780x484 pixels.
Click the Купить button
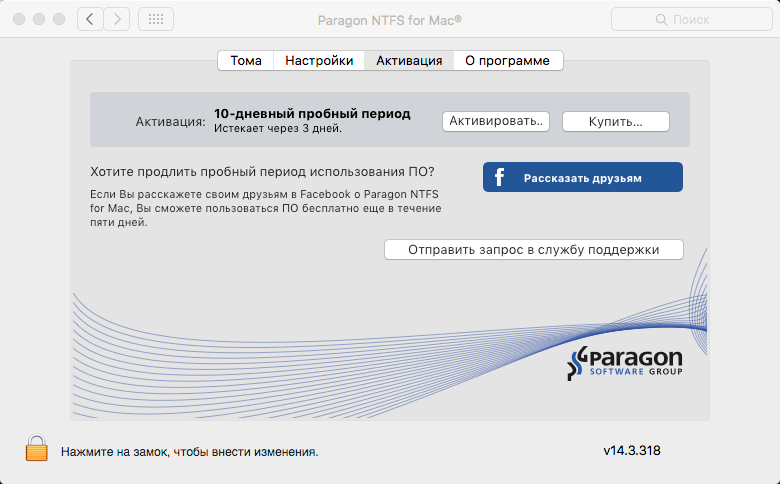pos(616,121)
